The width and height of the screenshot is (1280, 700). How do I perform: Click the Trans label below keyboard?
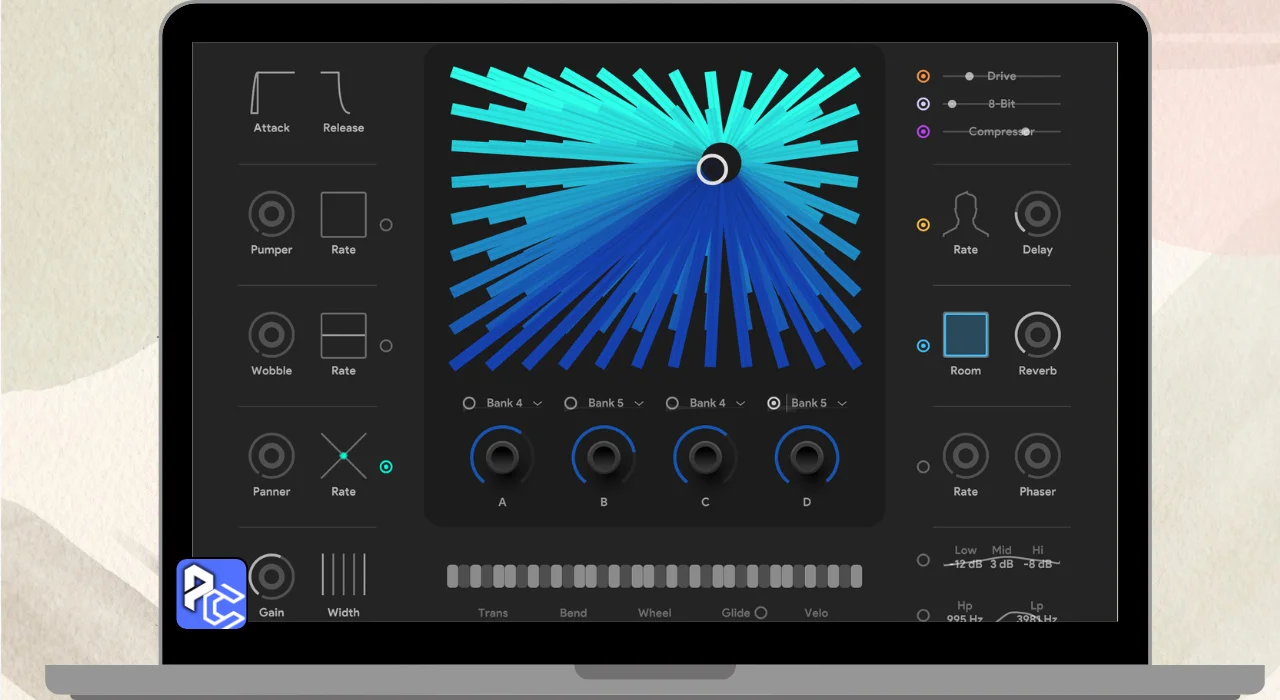[x=493, y=613]
